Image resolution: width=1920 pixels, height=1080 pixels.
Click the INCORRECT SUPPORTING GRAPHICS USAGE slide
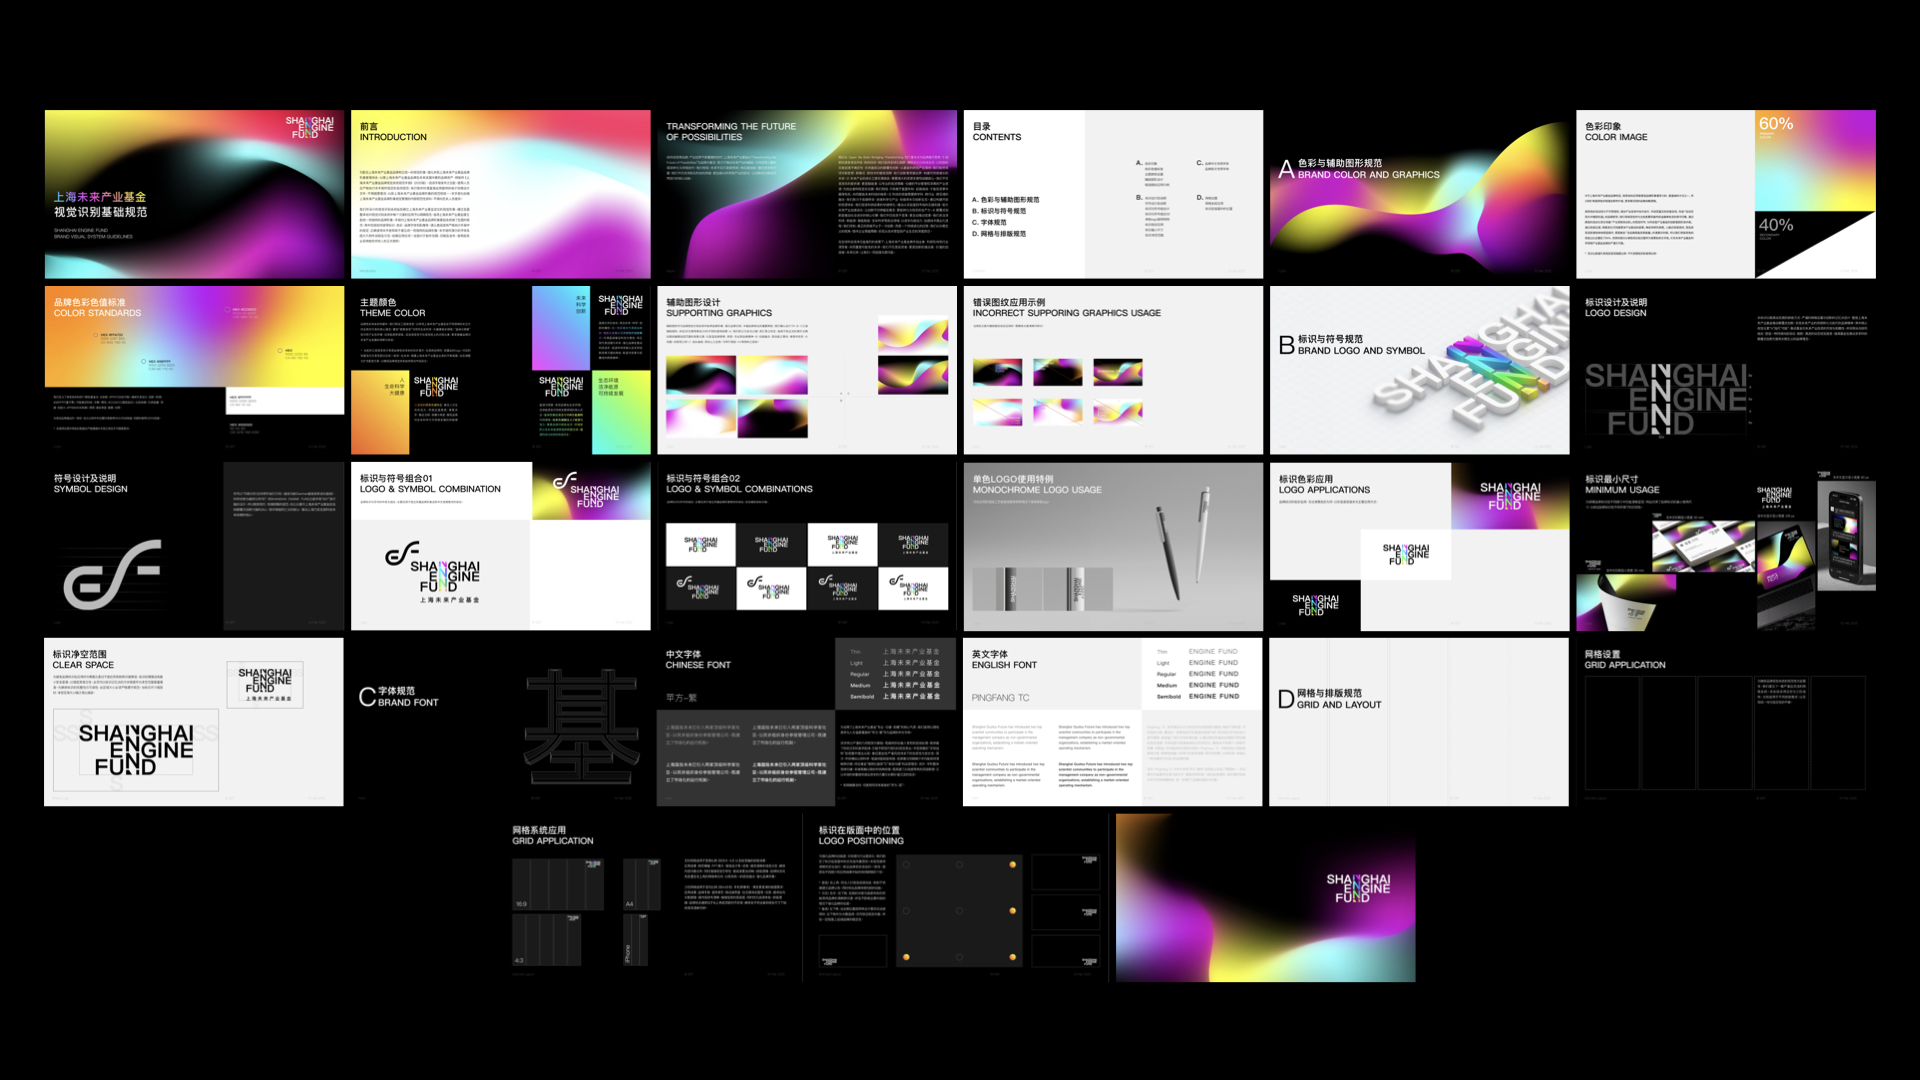(x=1112, y=370)
